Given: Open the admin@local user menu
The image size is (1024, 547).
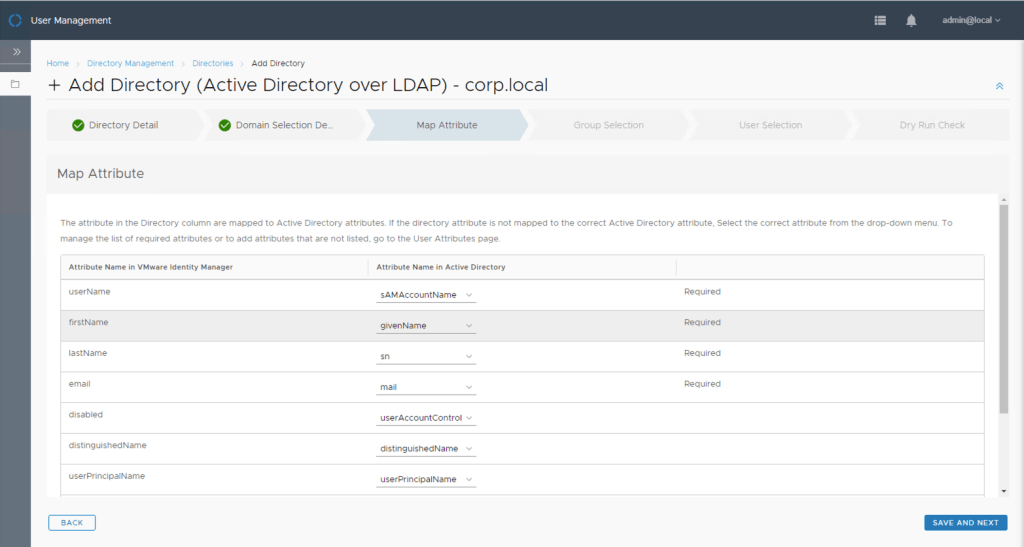Looking at the screenshot, I should tap(970, 20).
